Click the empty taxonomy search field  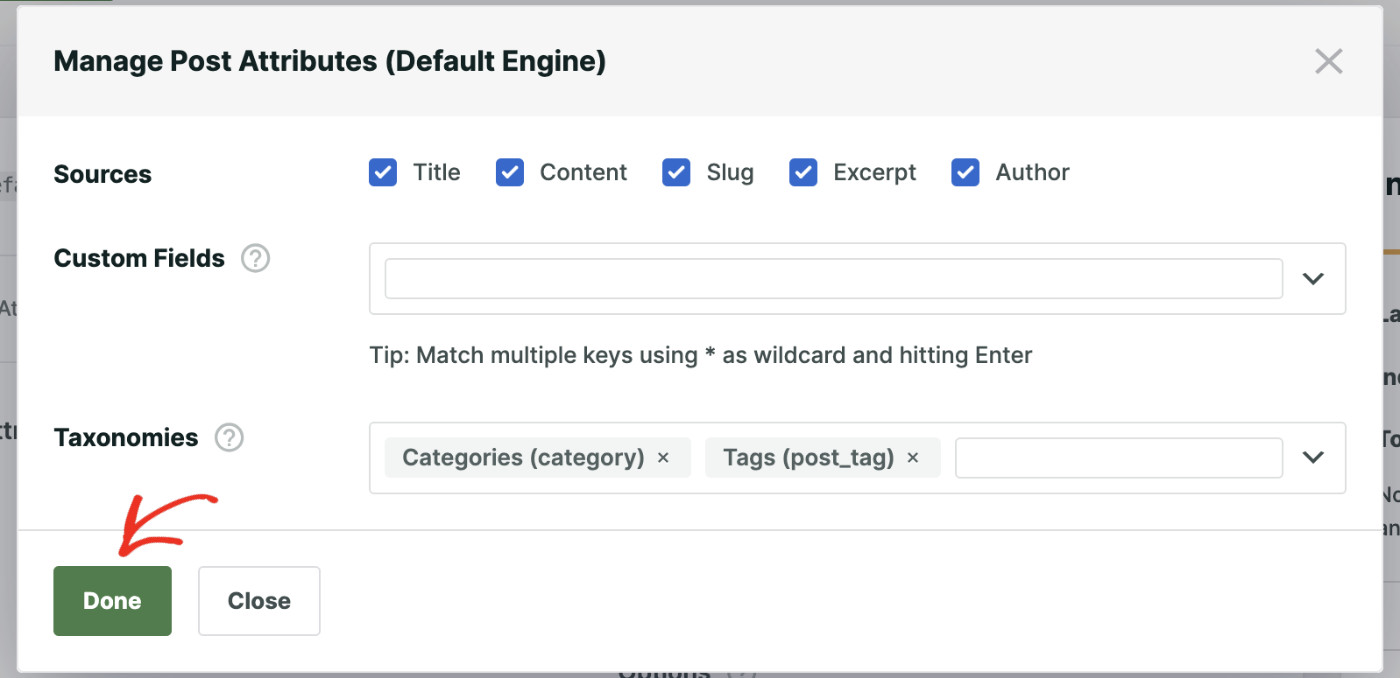[x=1117, y=457]
